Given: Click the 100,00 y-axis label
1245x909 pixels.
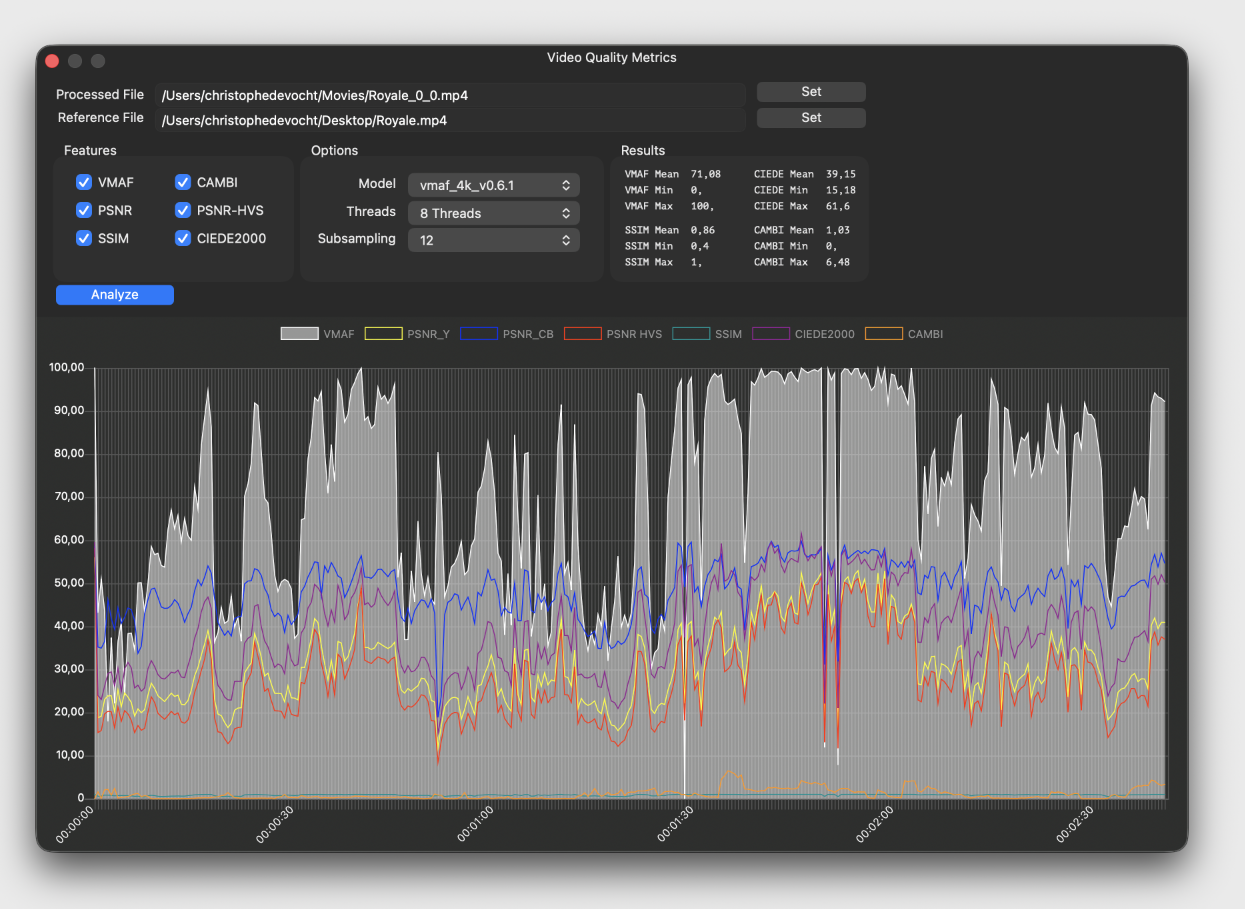Looking at the screenshot, I should [x=67, y=368].
